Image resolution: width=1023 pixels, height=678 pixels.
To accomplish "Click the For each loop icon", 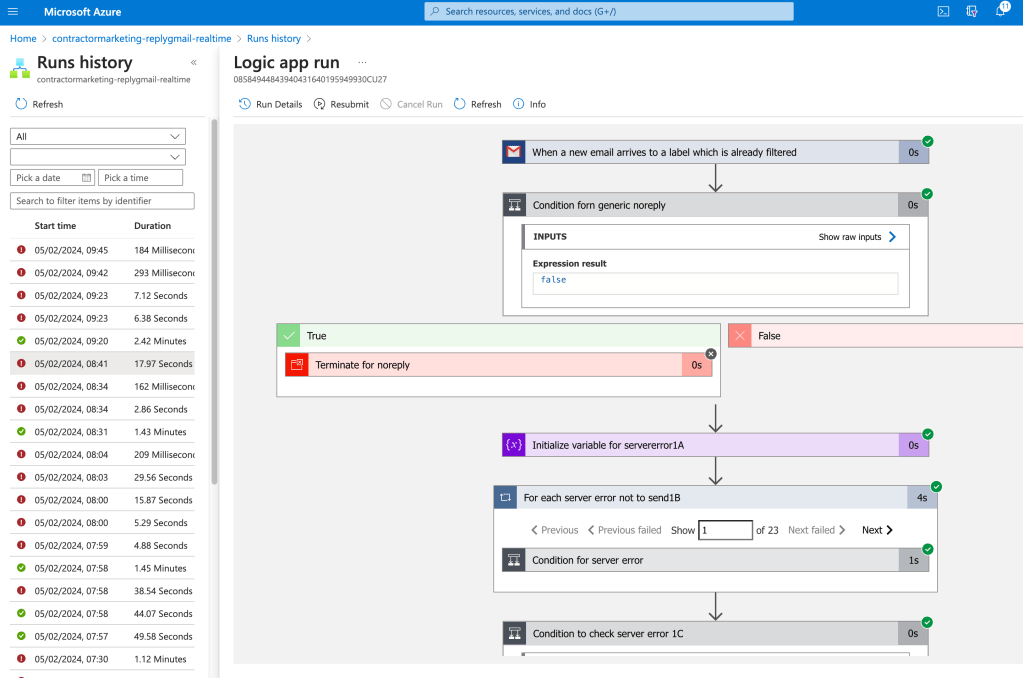I will tap(505, 497).
